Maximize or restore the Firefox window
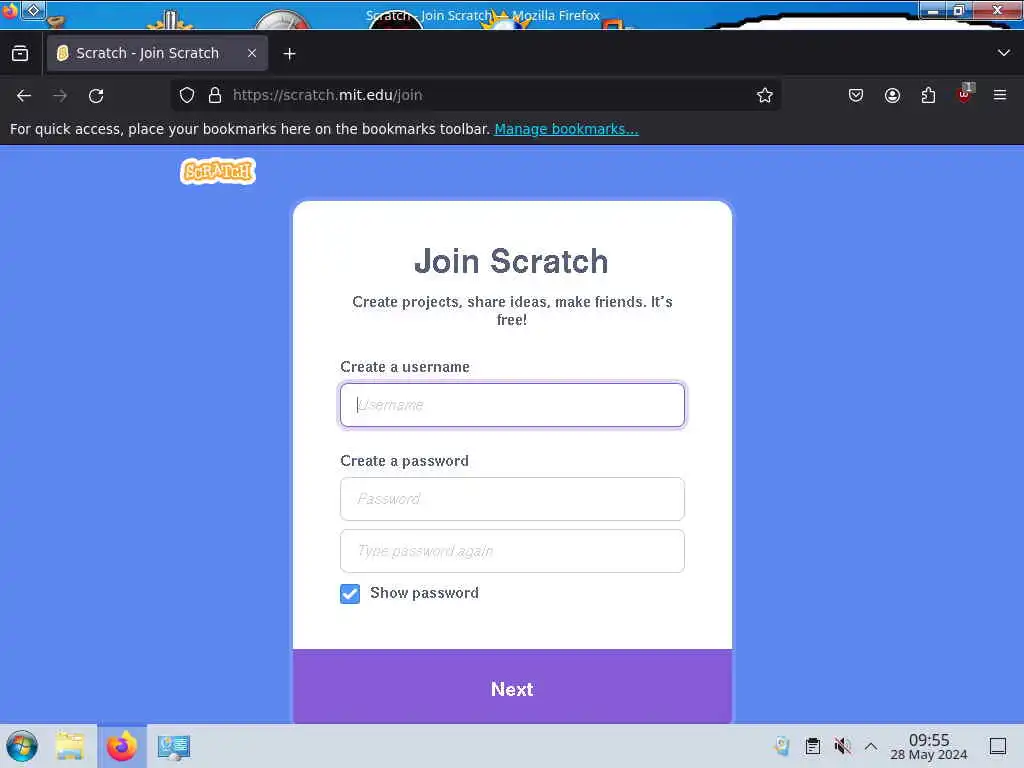 [959, 10]
